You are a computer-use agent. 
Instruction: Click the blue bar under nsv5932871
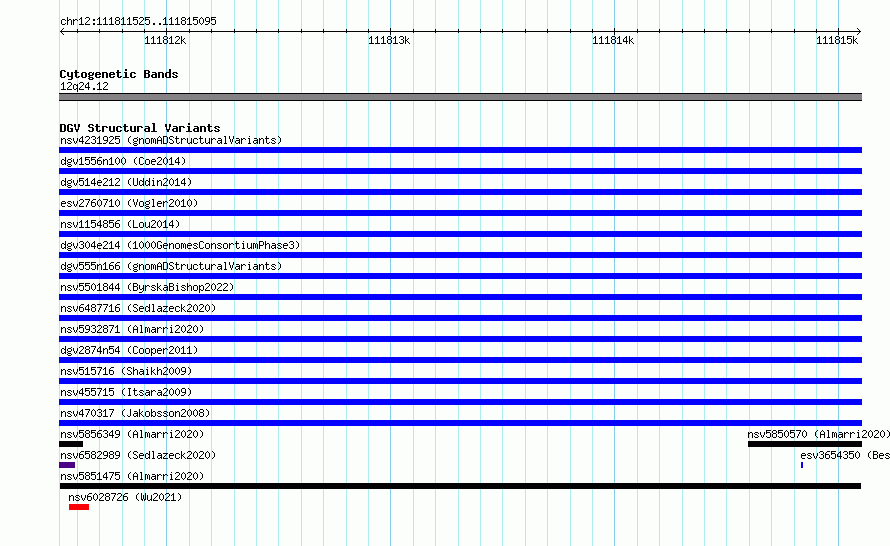pos(460,339)
